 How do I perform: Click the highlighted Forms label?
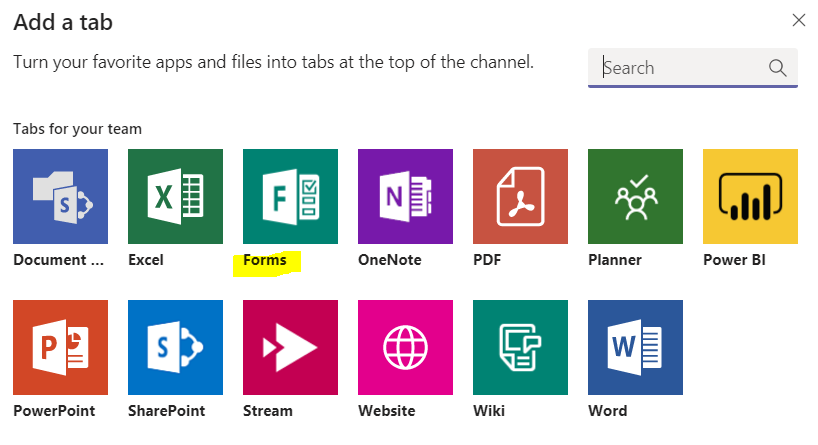(x=265, y=260)
